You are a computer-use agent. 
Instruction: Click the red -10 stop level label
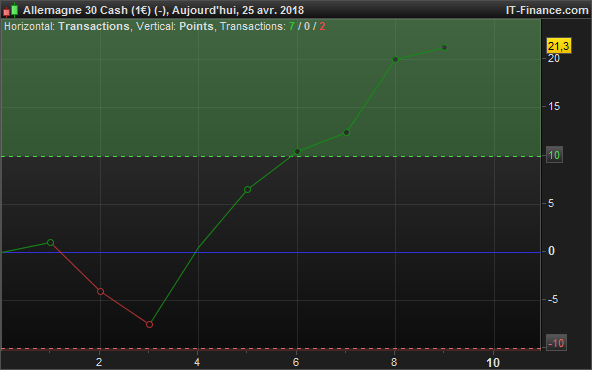[x=556, y=343]
